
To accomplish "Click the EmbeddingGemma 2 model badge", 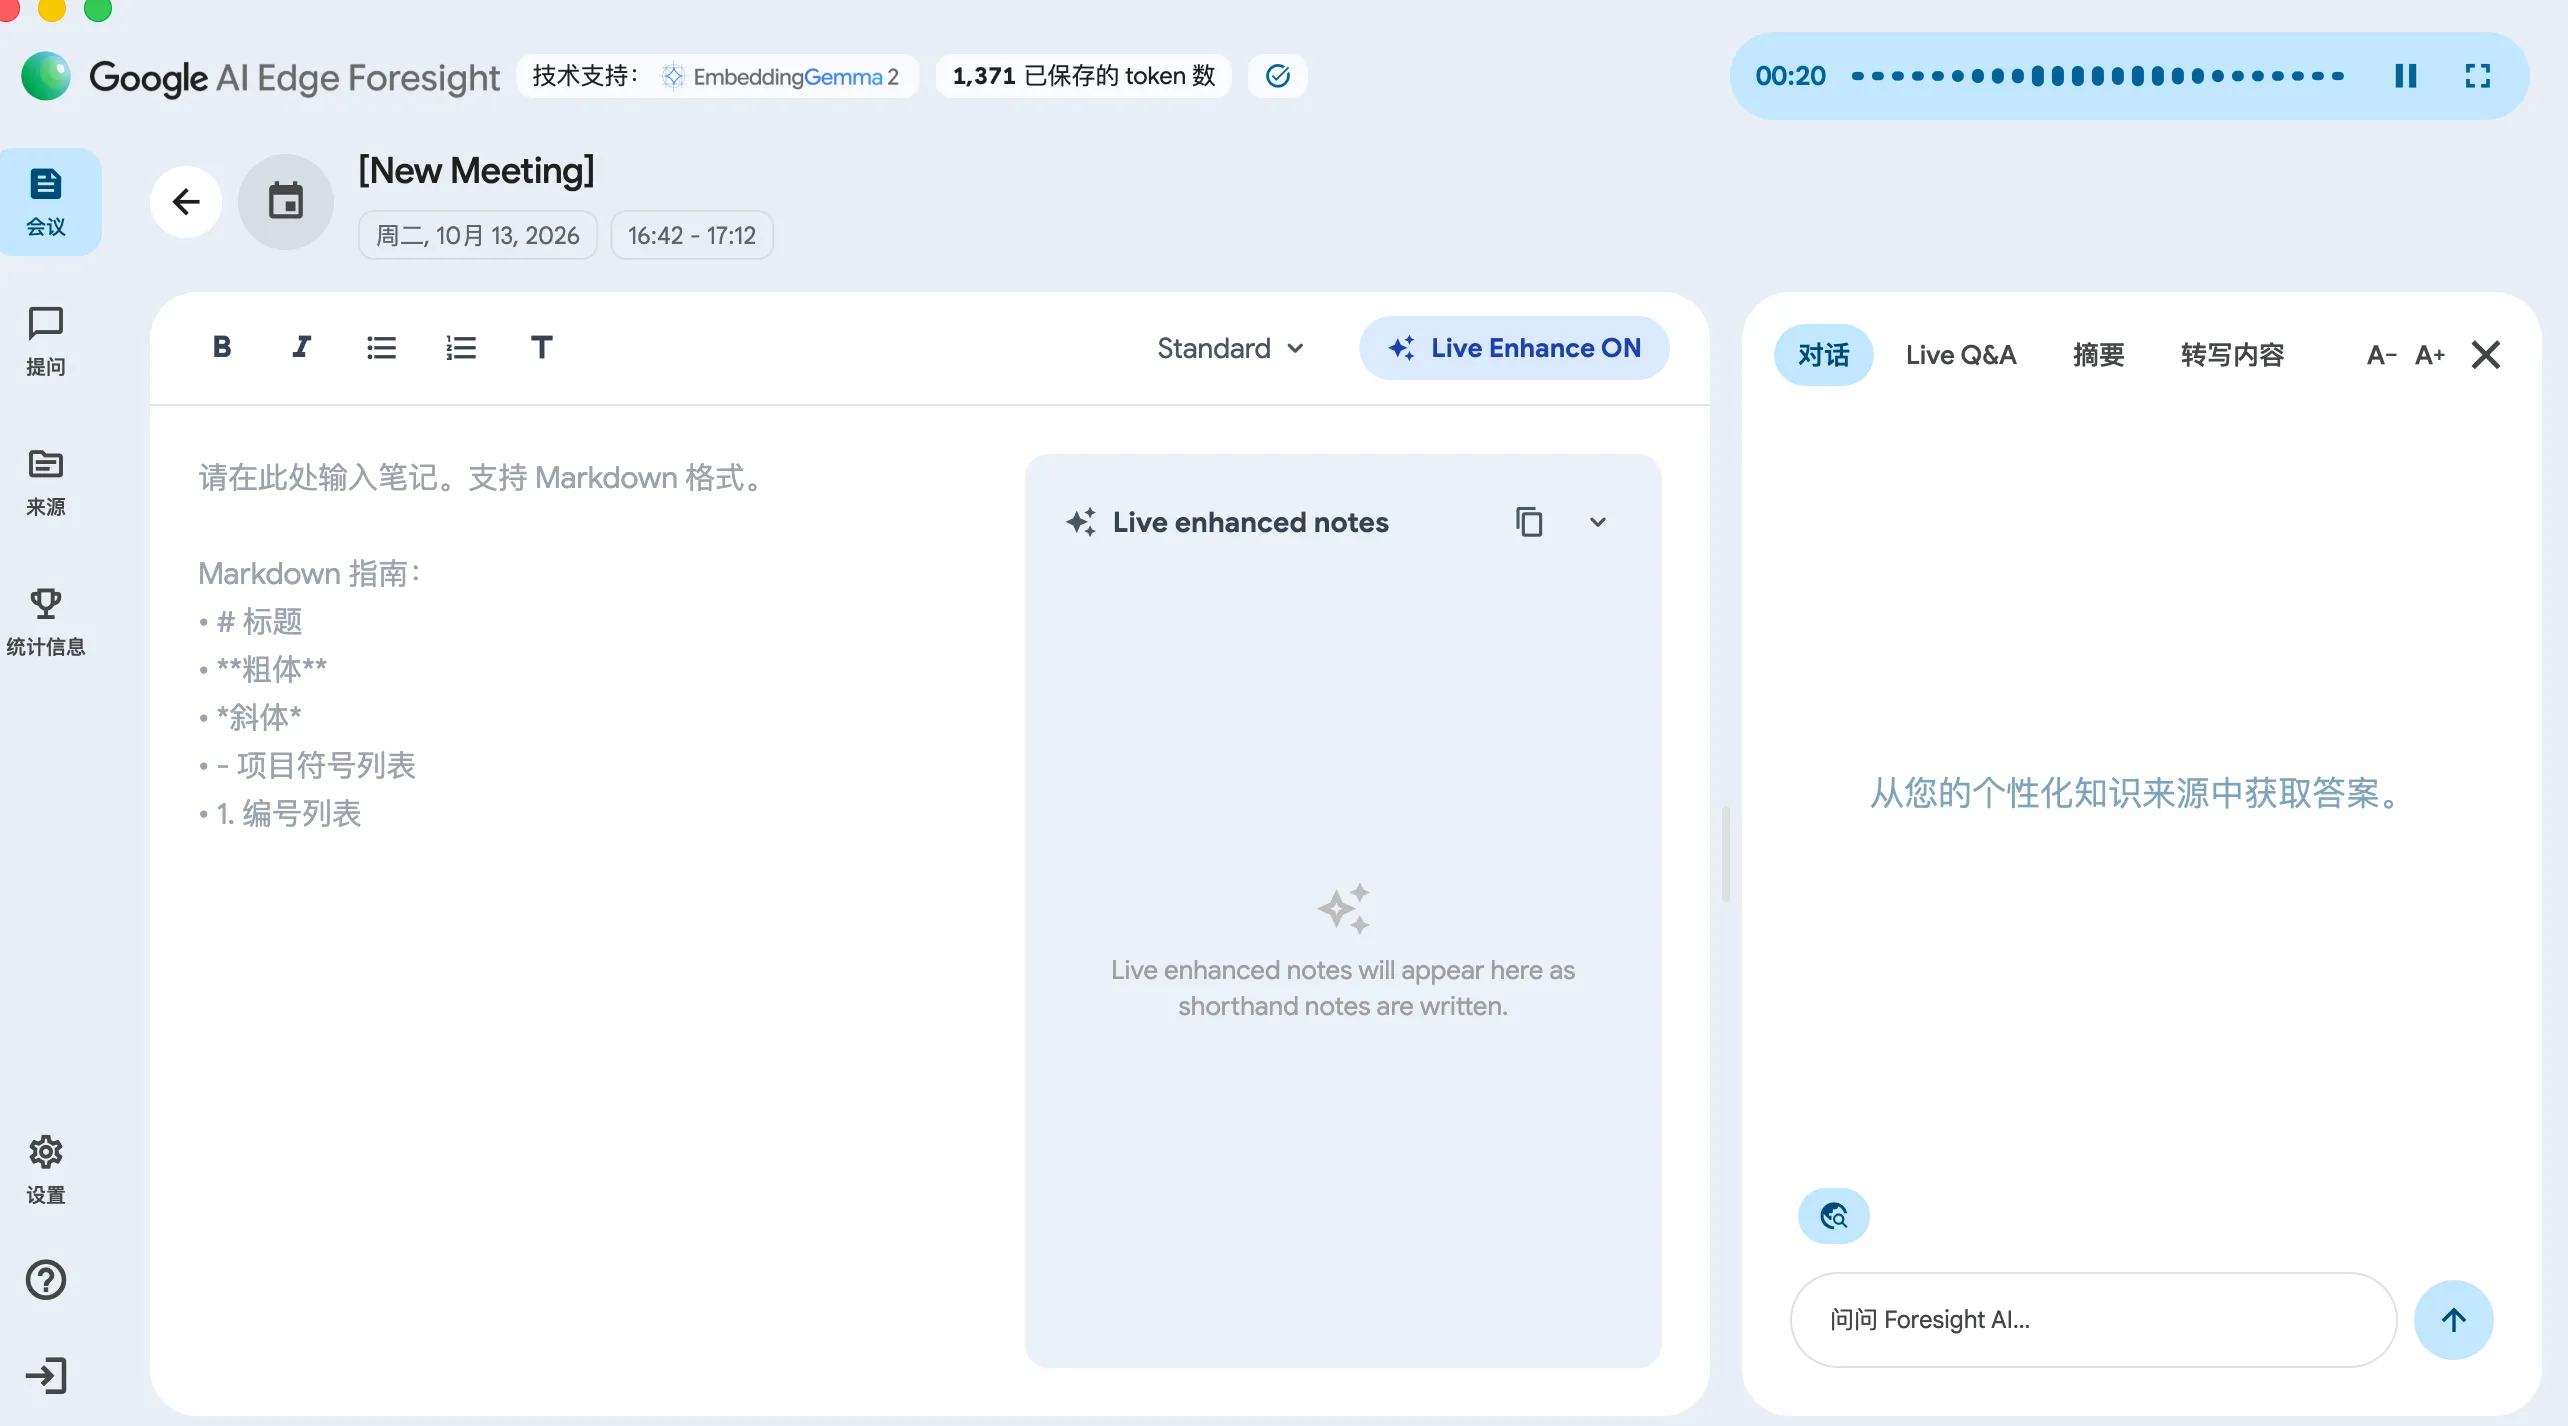I will click(x=718, y=76).
